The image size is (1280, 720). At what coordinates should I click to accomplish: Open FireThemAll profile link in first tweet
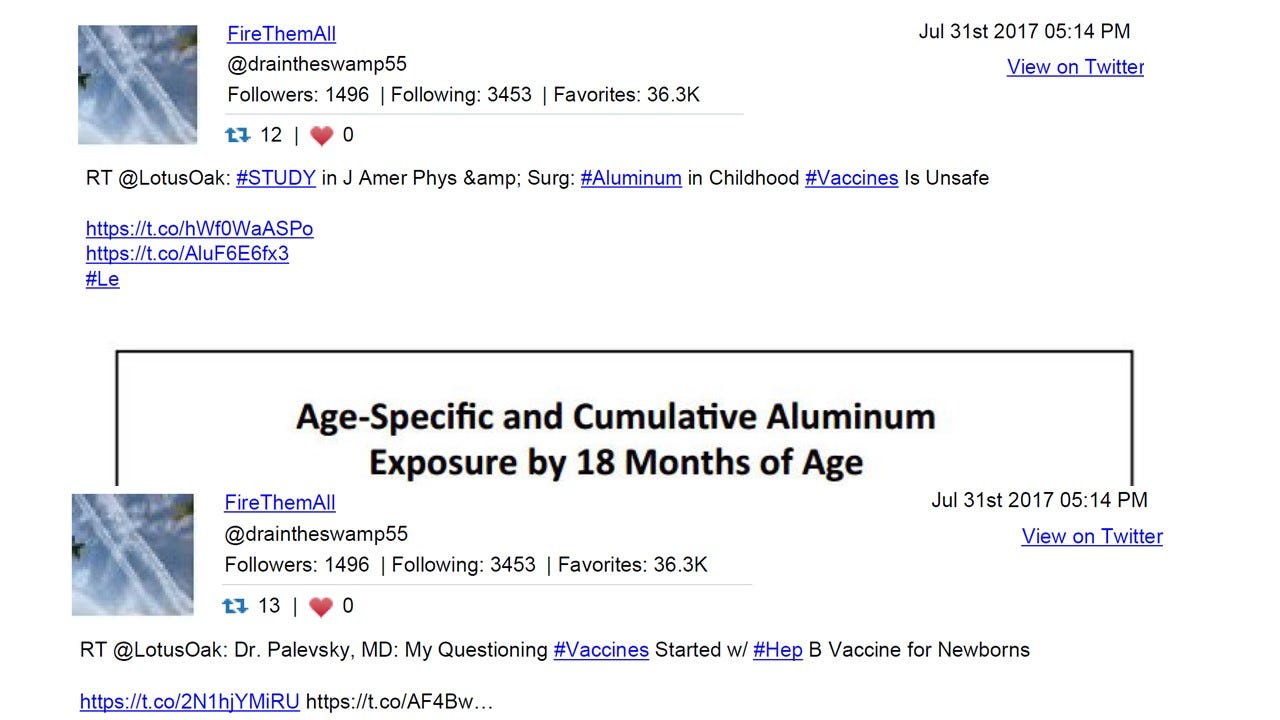pos(282,34)
